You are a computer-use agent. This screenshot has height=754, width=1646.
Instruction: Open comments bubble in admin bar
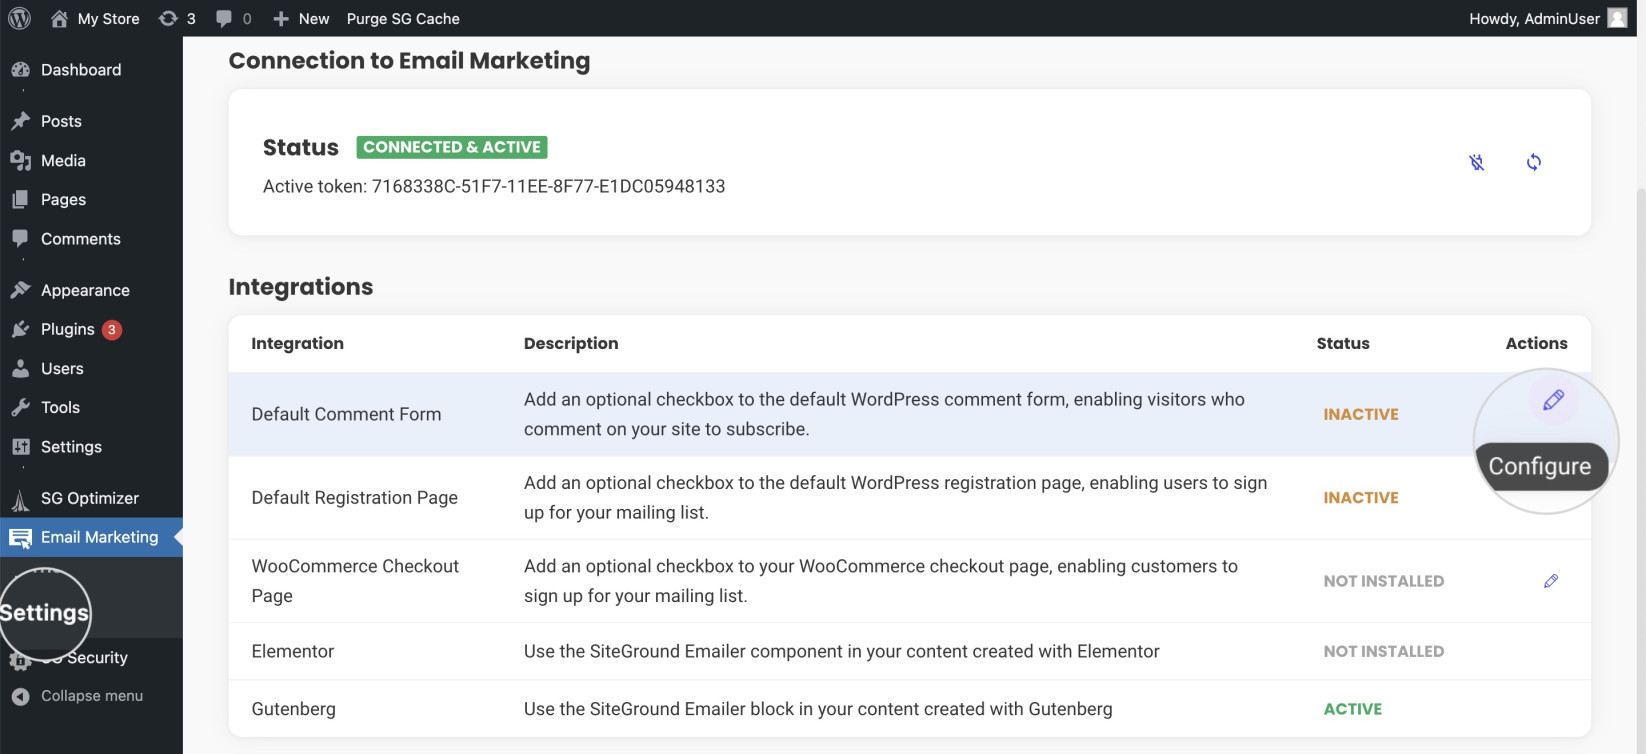coord(234,18)
